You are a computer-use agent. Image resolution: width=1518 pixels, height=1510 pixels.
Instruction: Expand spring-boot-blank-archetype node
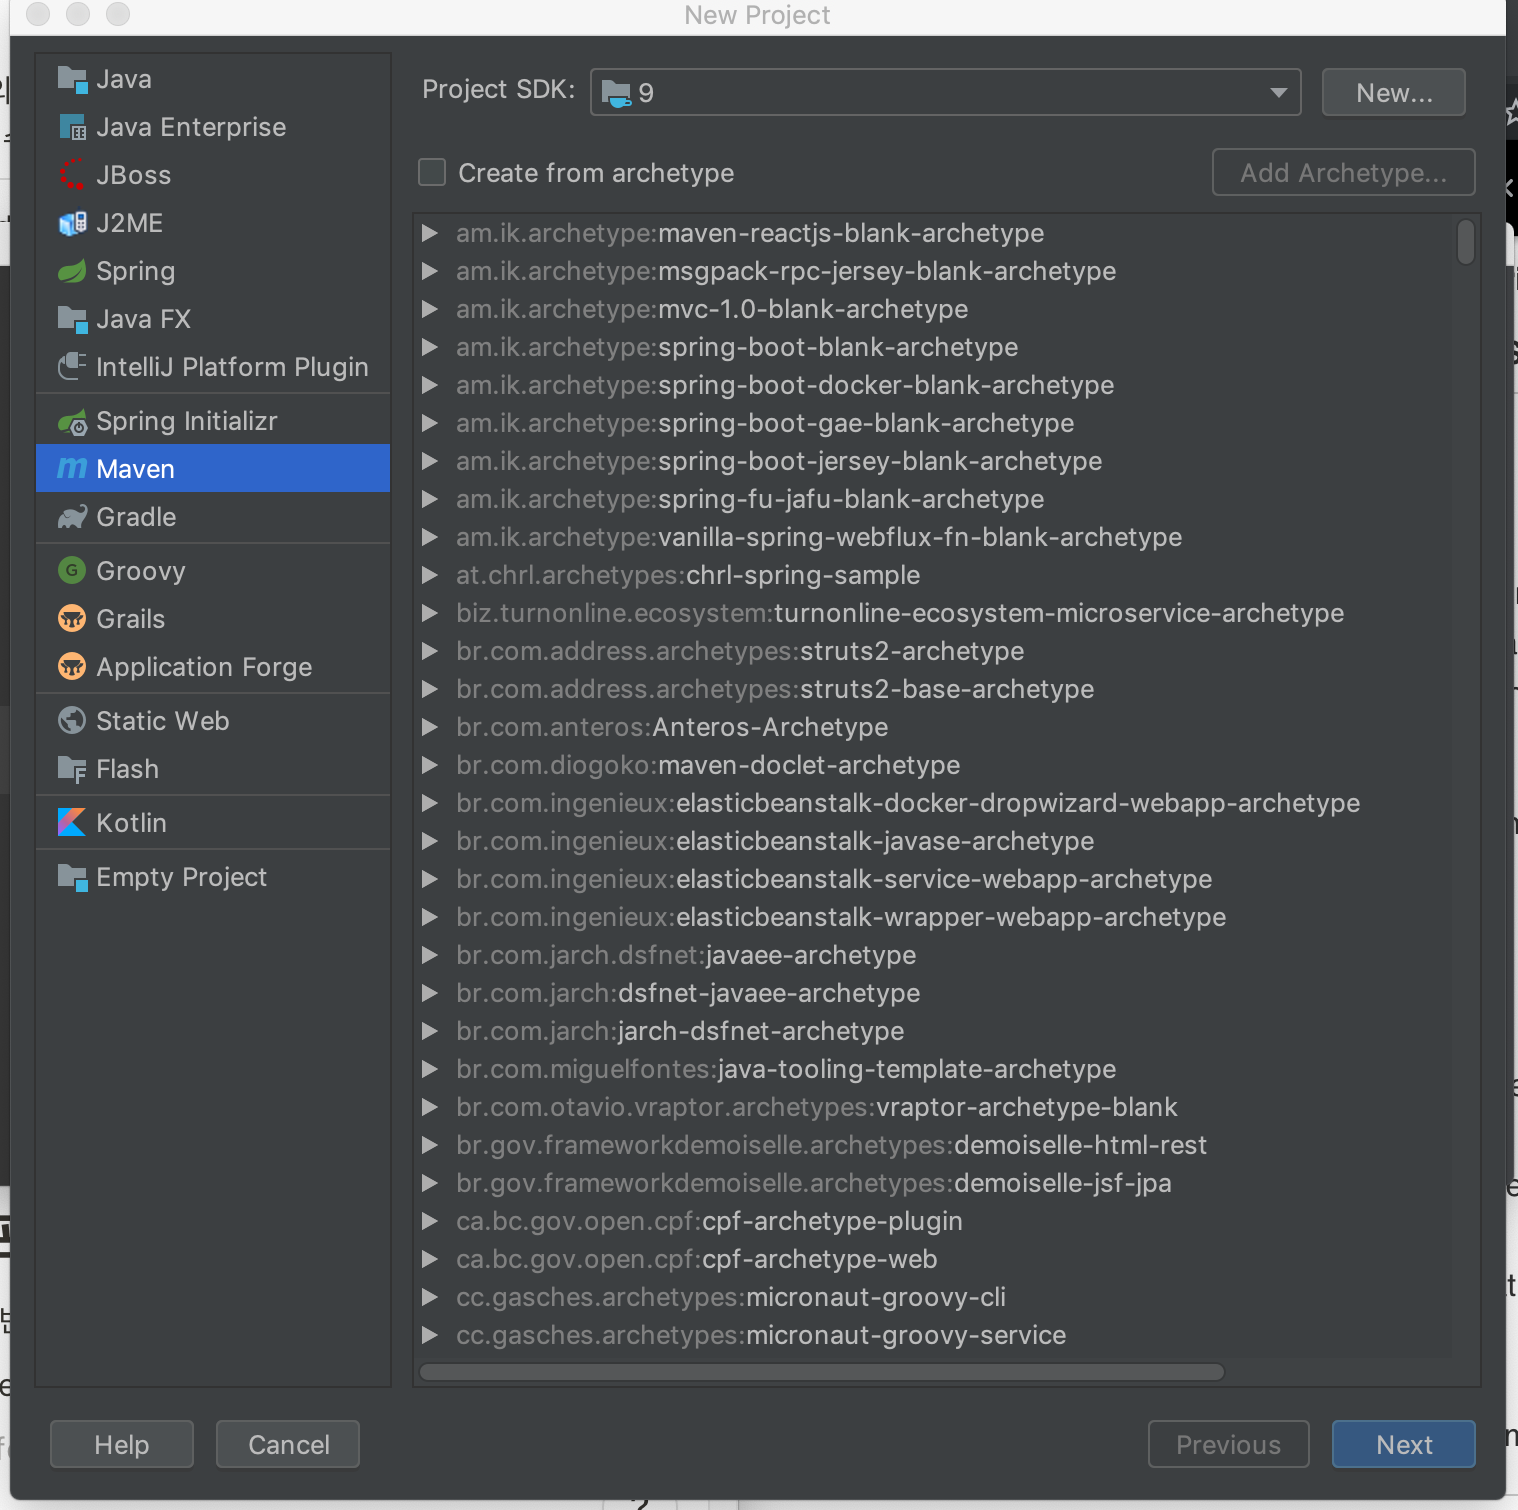[430, 347]
